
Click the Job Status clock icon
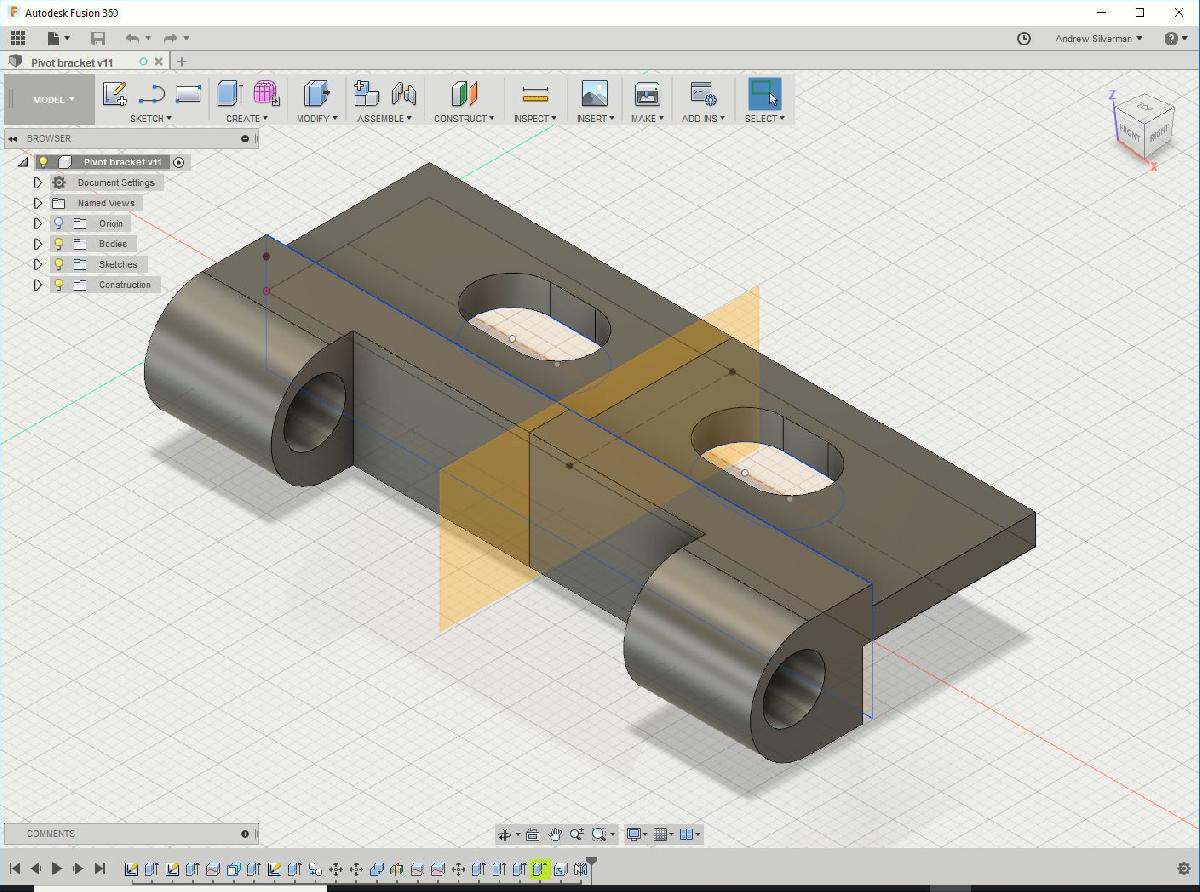click(1023, 38)
